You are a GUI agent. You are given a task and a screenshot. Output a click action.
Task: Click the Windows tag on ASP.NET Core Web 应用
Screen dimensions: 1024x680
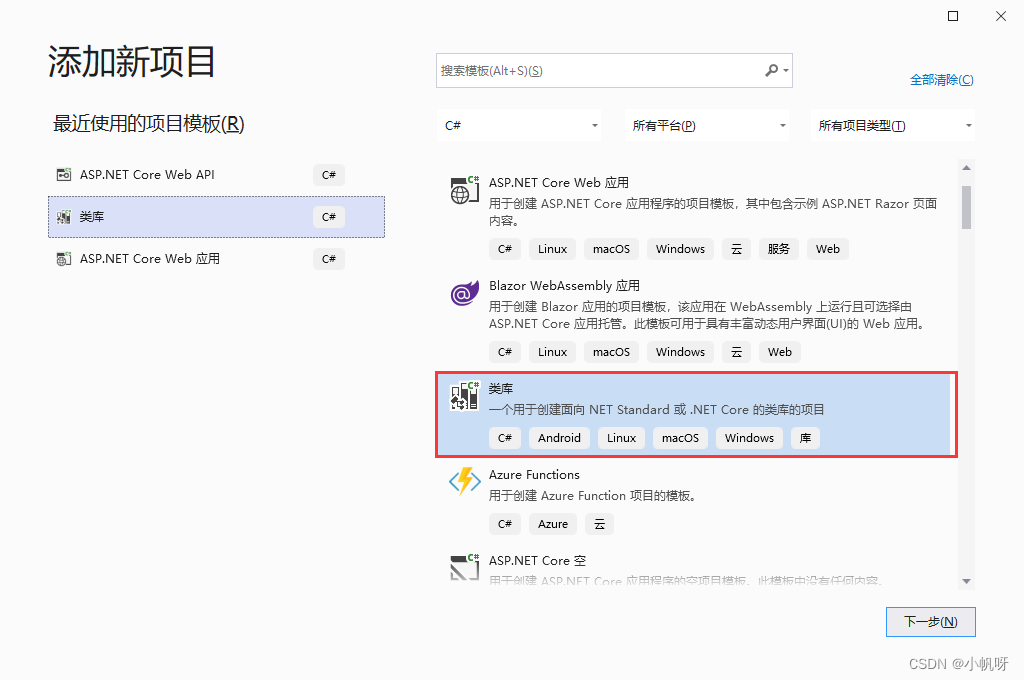[680, 249]
